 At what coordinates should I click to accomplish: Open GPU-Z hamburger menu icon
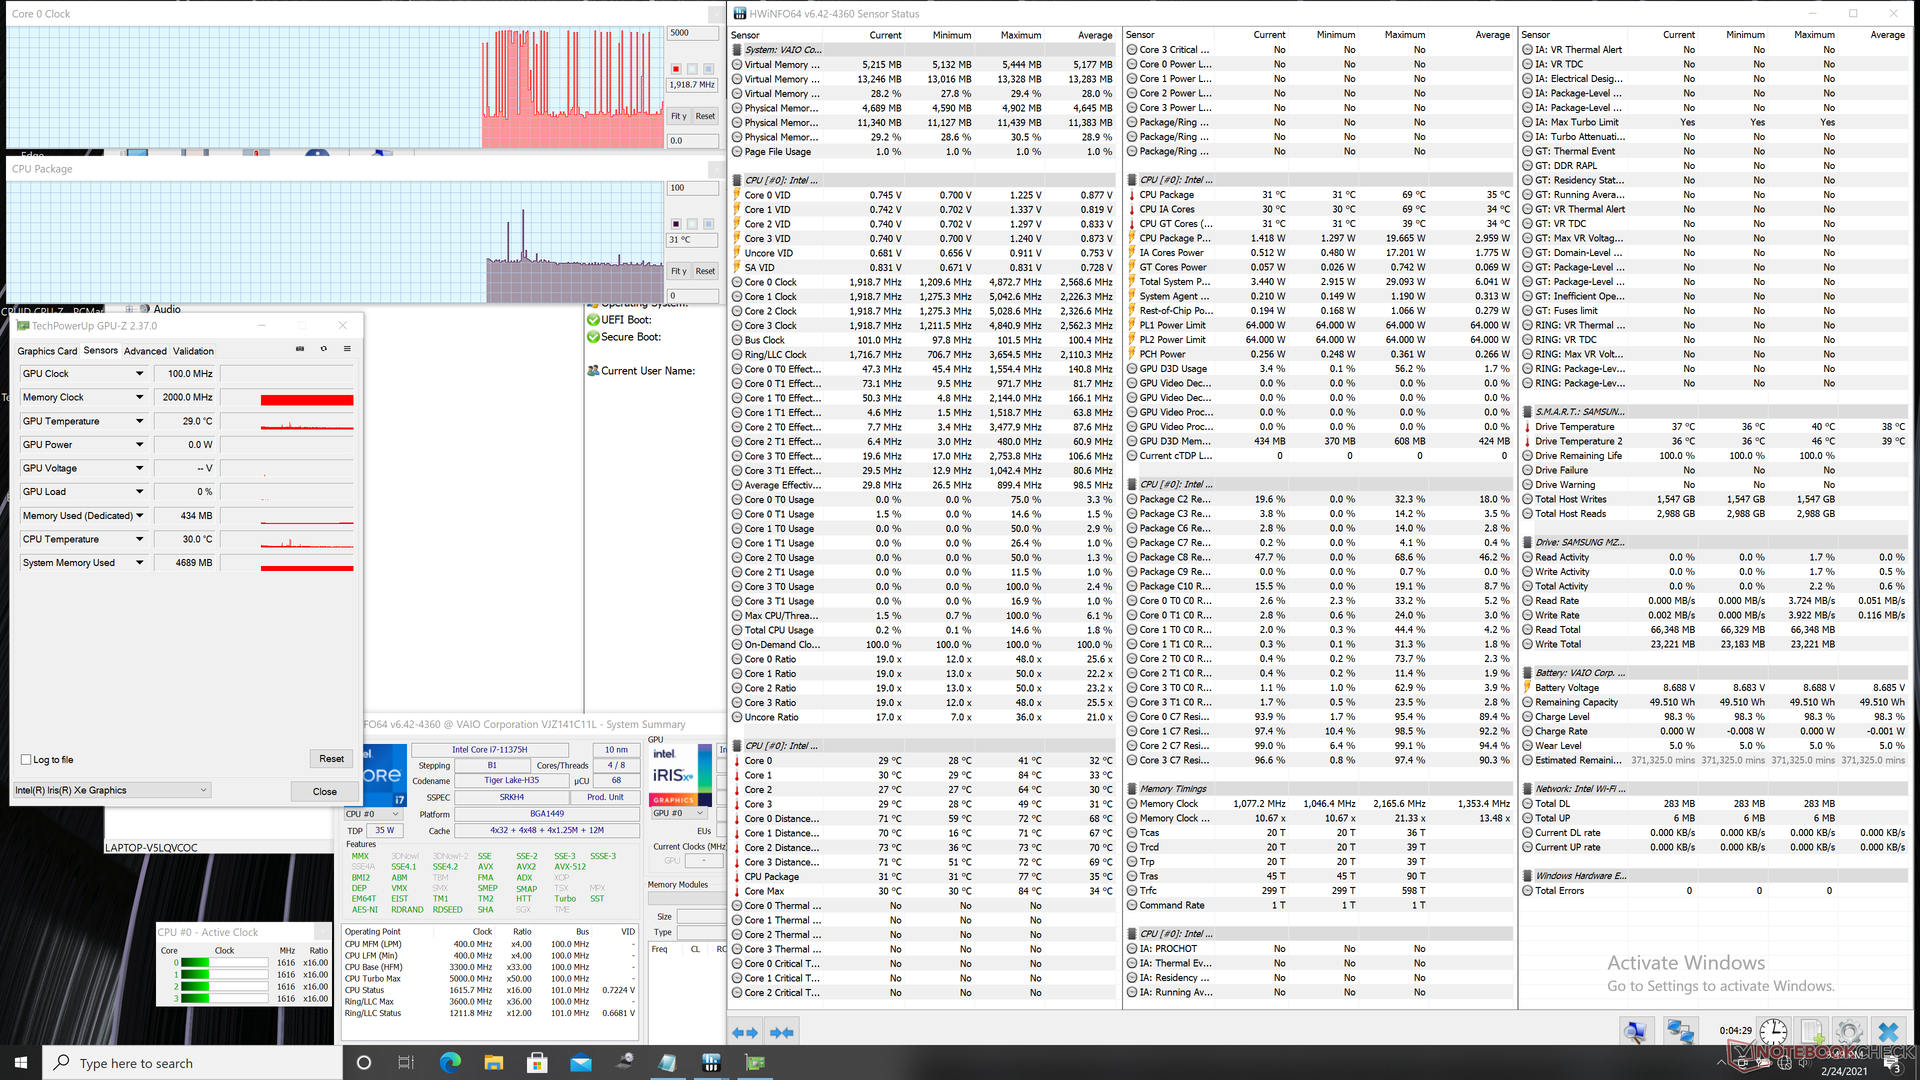click(x=347, y=349)
